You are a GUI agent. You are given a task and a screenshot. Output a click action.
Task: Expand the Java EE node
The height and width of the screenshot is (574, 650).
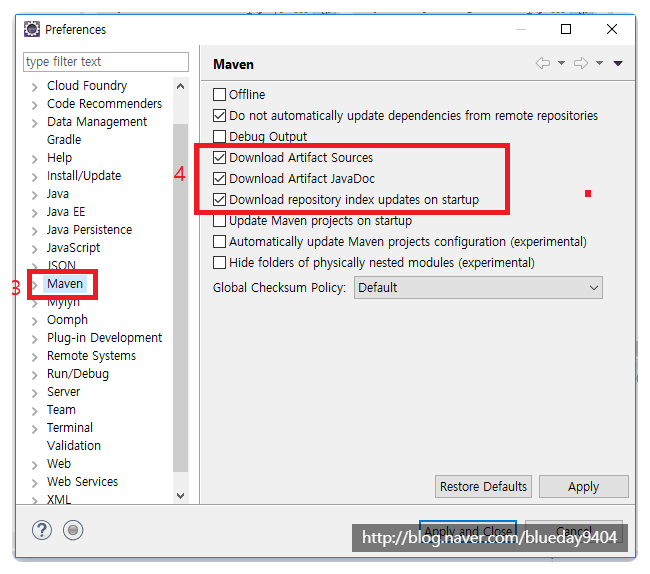point(35,213)
